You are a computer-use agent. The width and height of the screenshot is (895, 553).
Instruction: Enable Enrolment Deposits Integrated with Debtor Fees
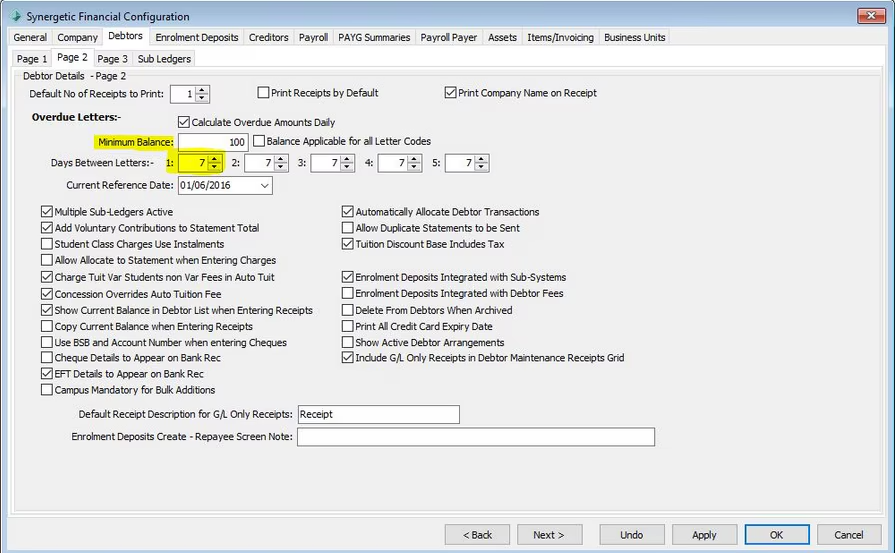click(x=348, y=293)
